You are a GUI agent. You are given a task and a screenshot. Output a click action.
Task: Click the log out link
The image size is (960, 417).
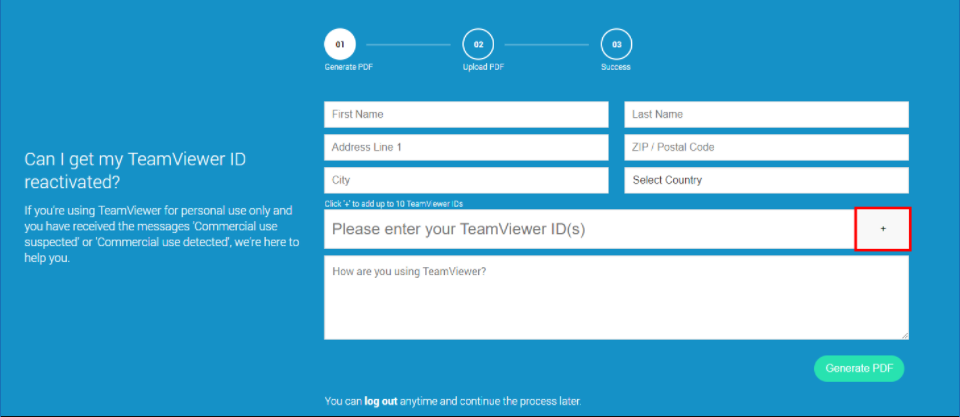381,402
